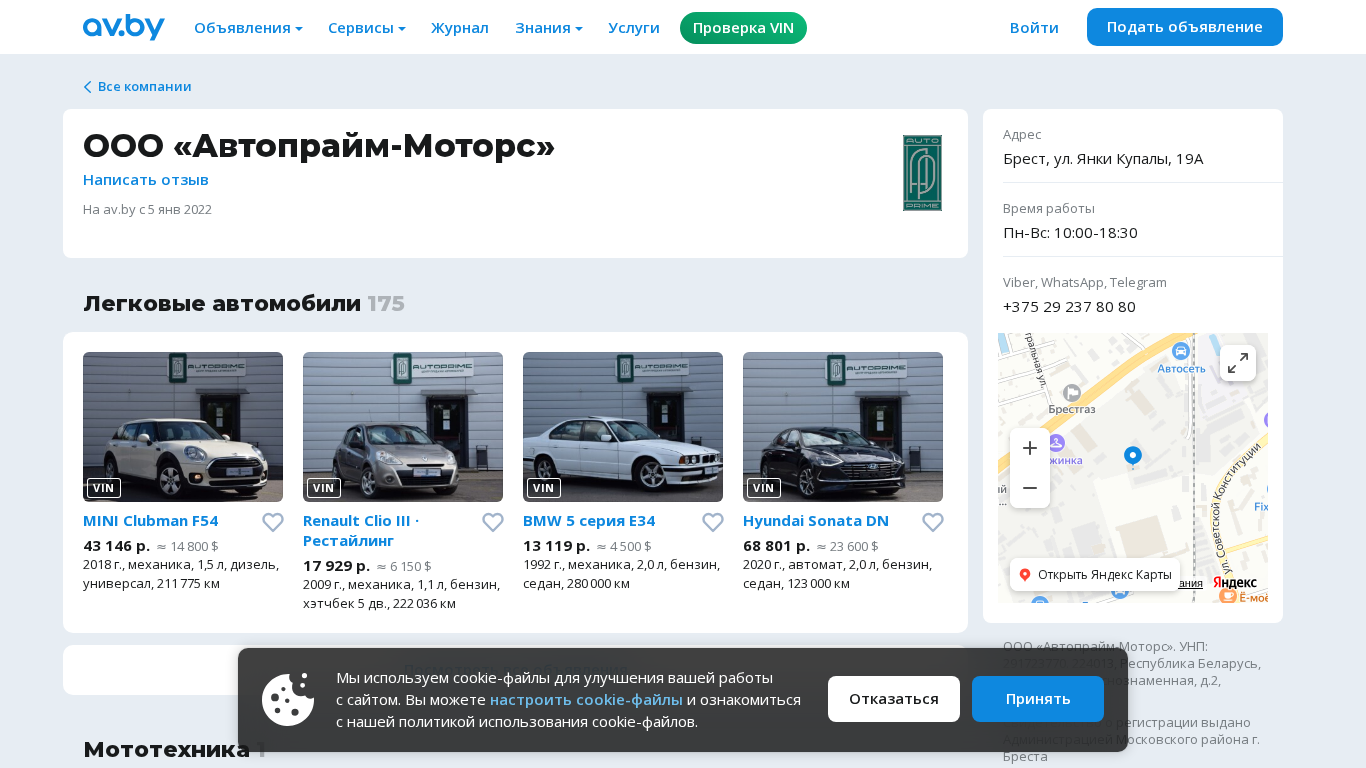Favorite the Hyundai Sonata DN listing
The height and width of the screenshot is (768, 1366).
point(933,522)
